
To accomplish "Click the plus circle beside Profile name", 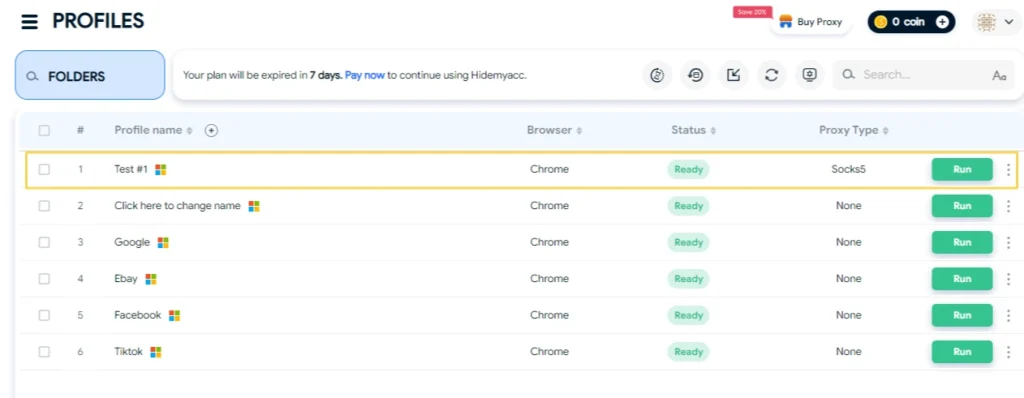I will pyautogui.click(x=211, y=131).
